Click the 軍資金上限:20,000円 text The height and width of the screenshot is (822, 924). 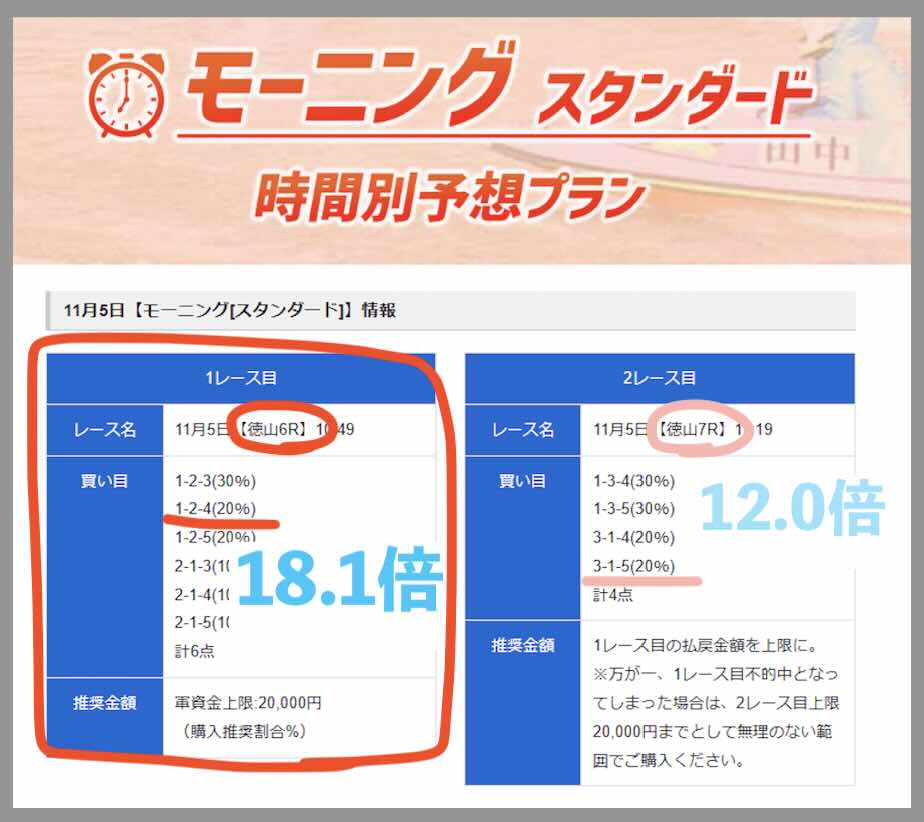point(248,703)
